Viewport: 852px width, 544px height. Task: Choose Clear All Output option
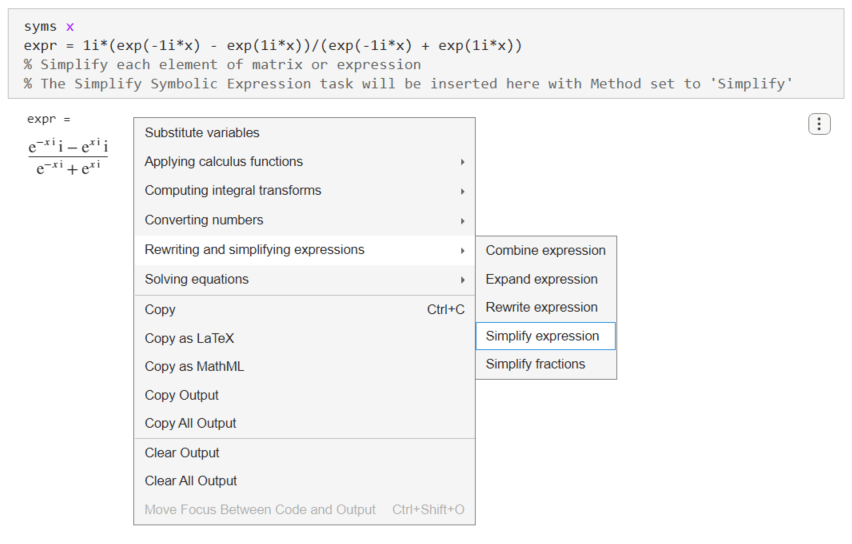(191, 481)
